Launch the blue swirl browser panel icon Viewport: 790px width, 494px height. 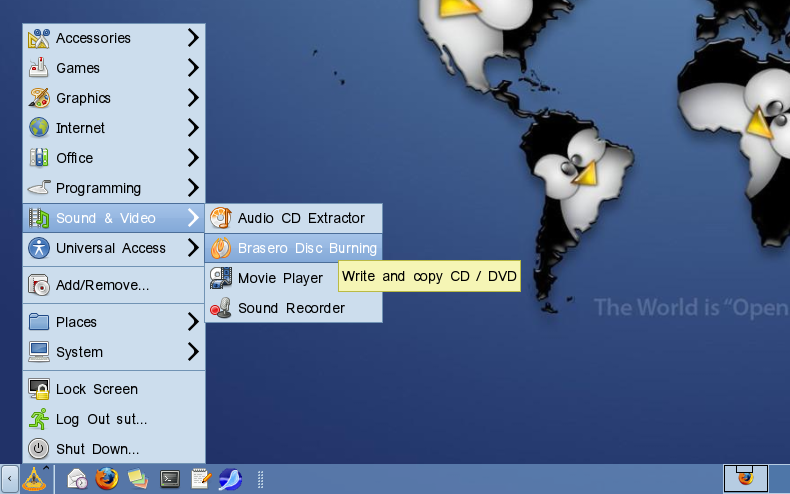coord(230,479)
